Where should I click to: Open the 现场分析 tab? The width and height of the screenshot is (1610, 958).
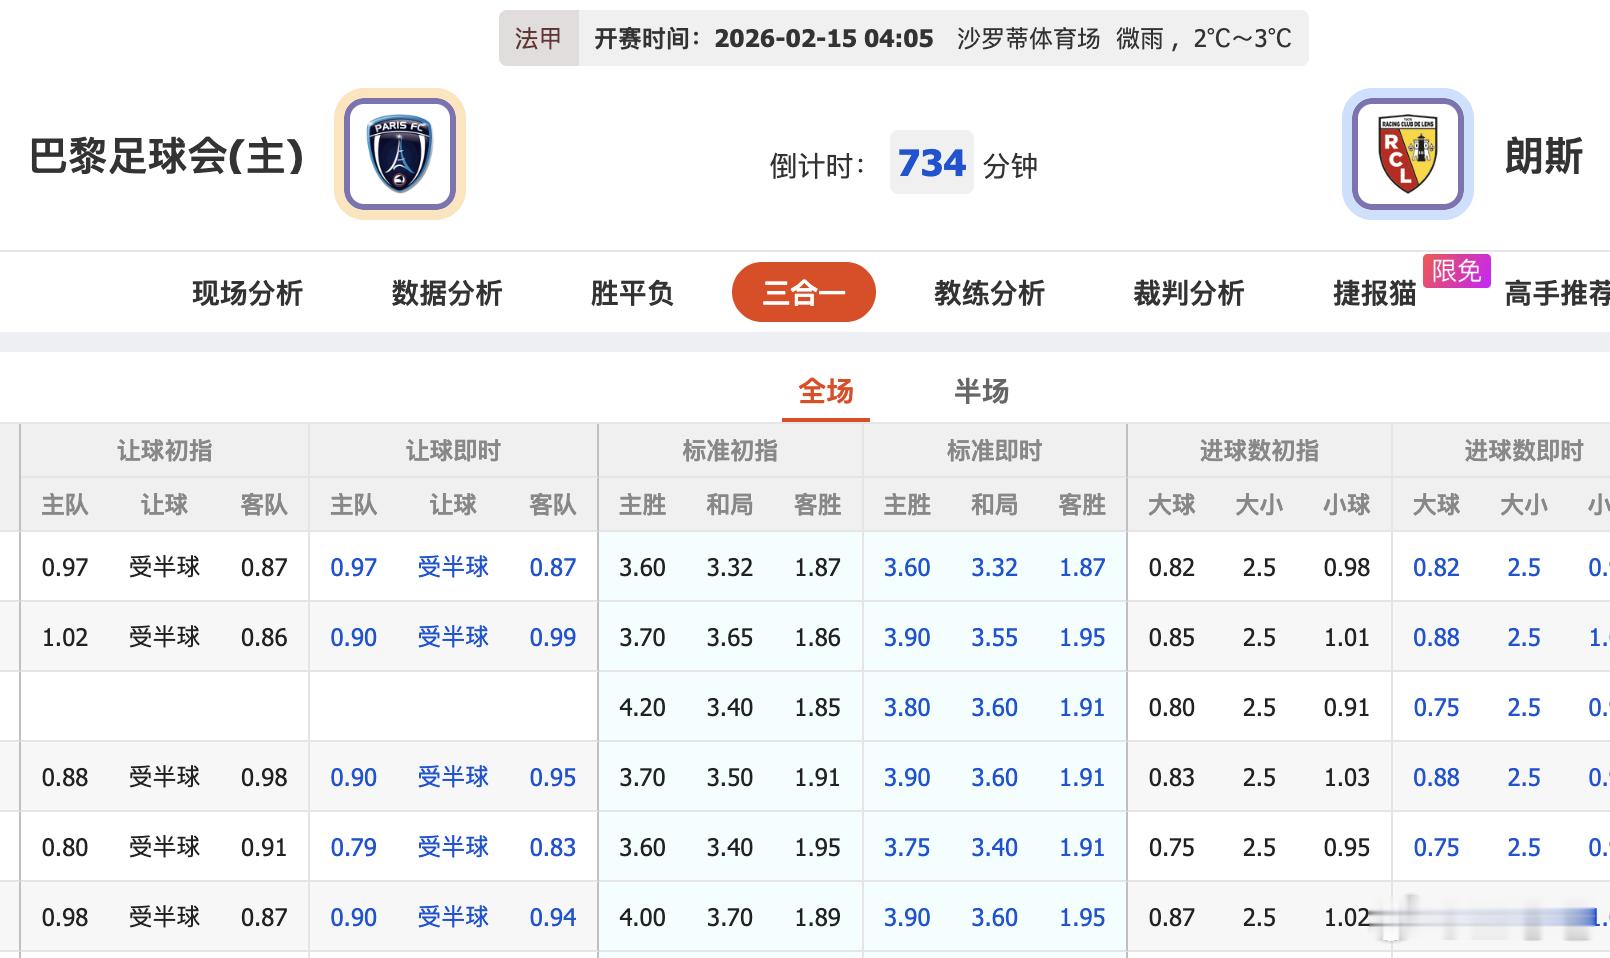pyautogui.click(x=247, y=292)
